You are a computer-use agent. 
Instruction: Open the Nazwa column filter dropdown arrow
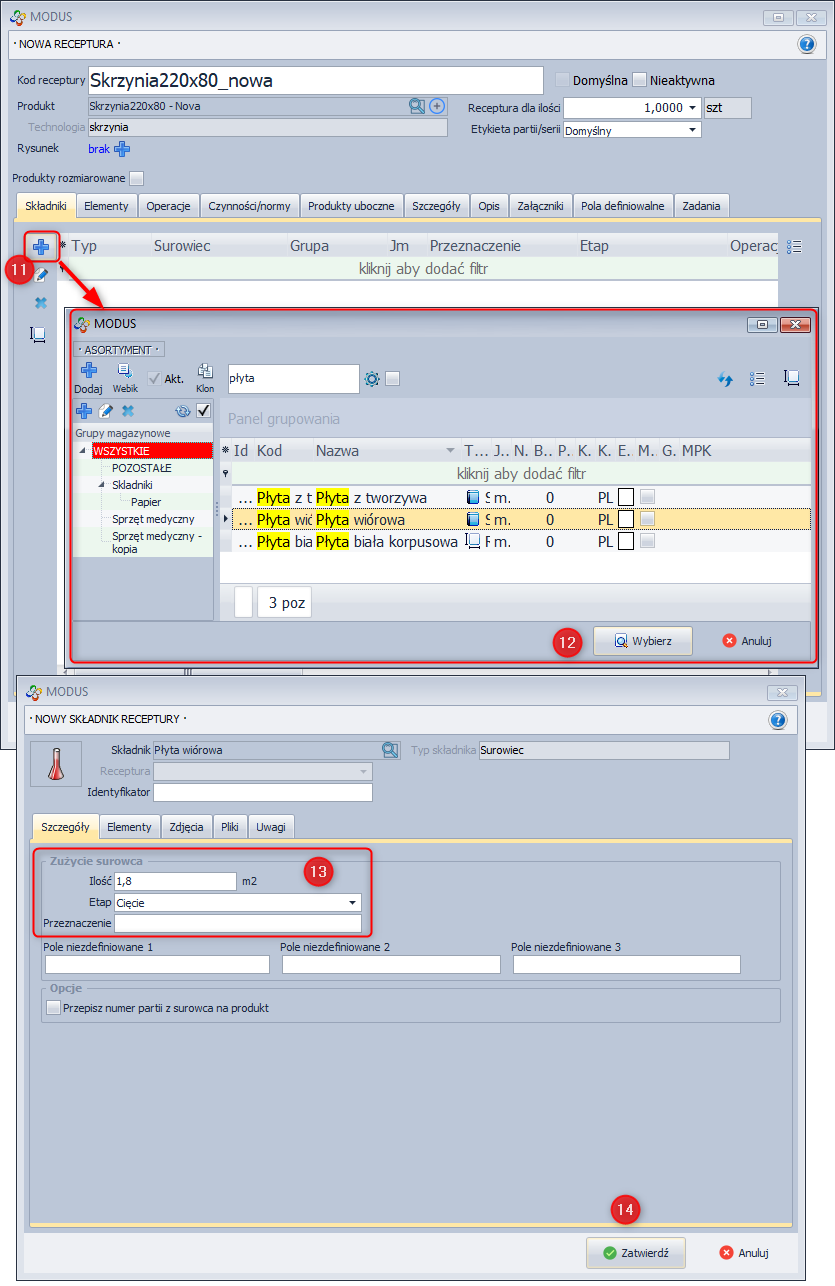[x=450, y=451]
